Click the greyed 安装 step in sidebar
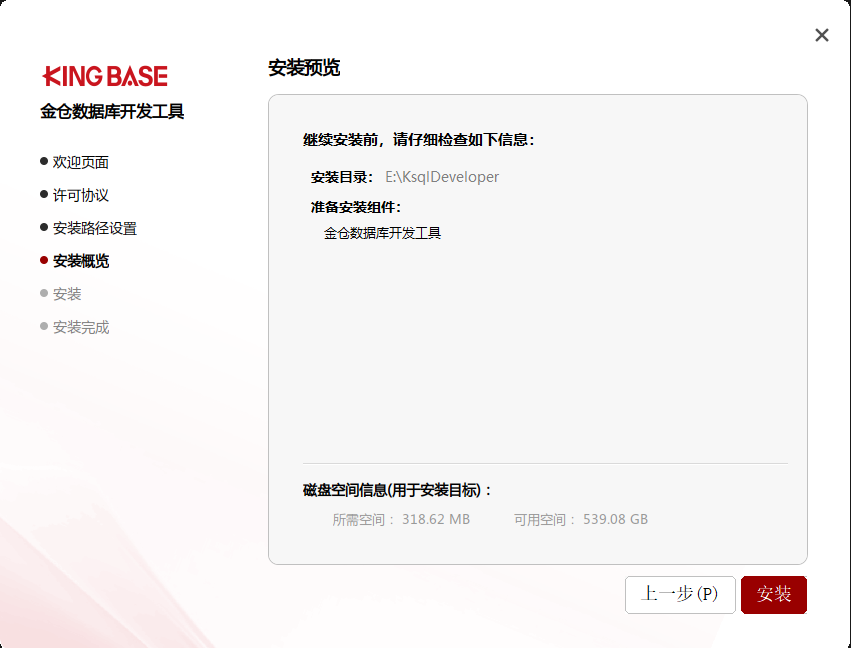Image resolution: width=851 pixels, height=648 pixels. pos(67,294)
